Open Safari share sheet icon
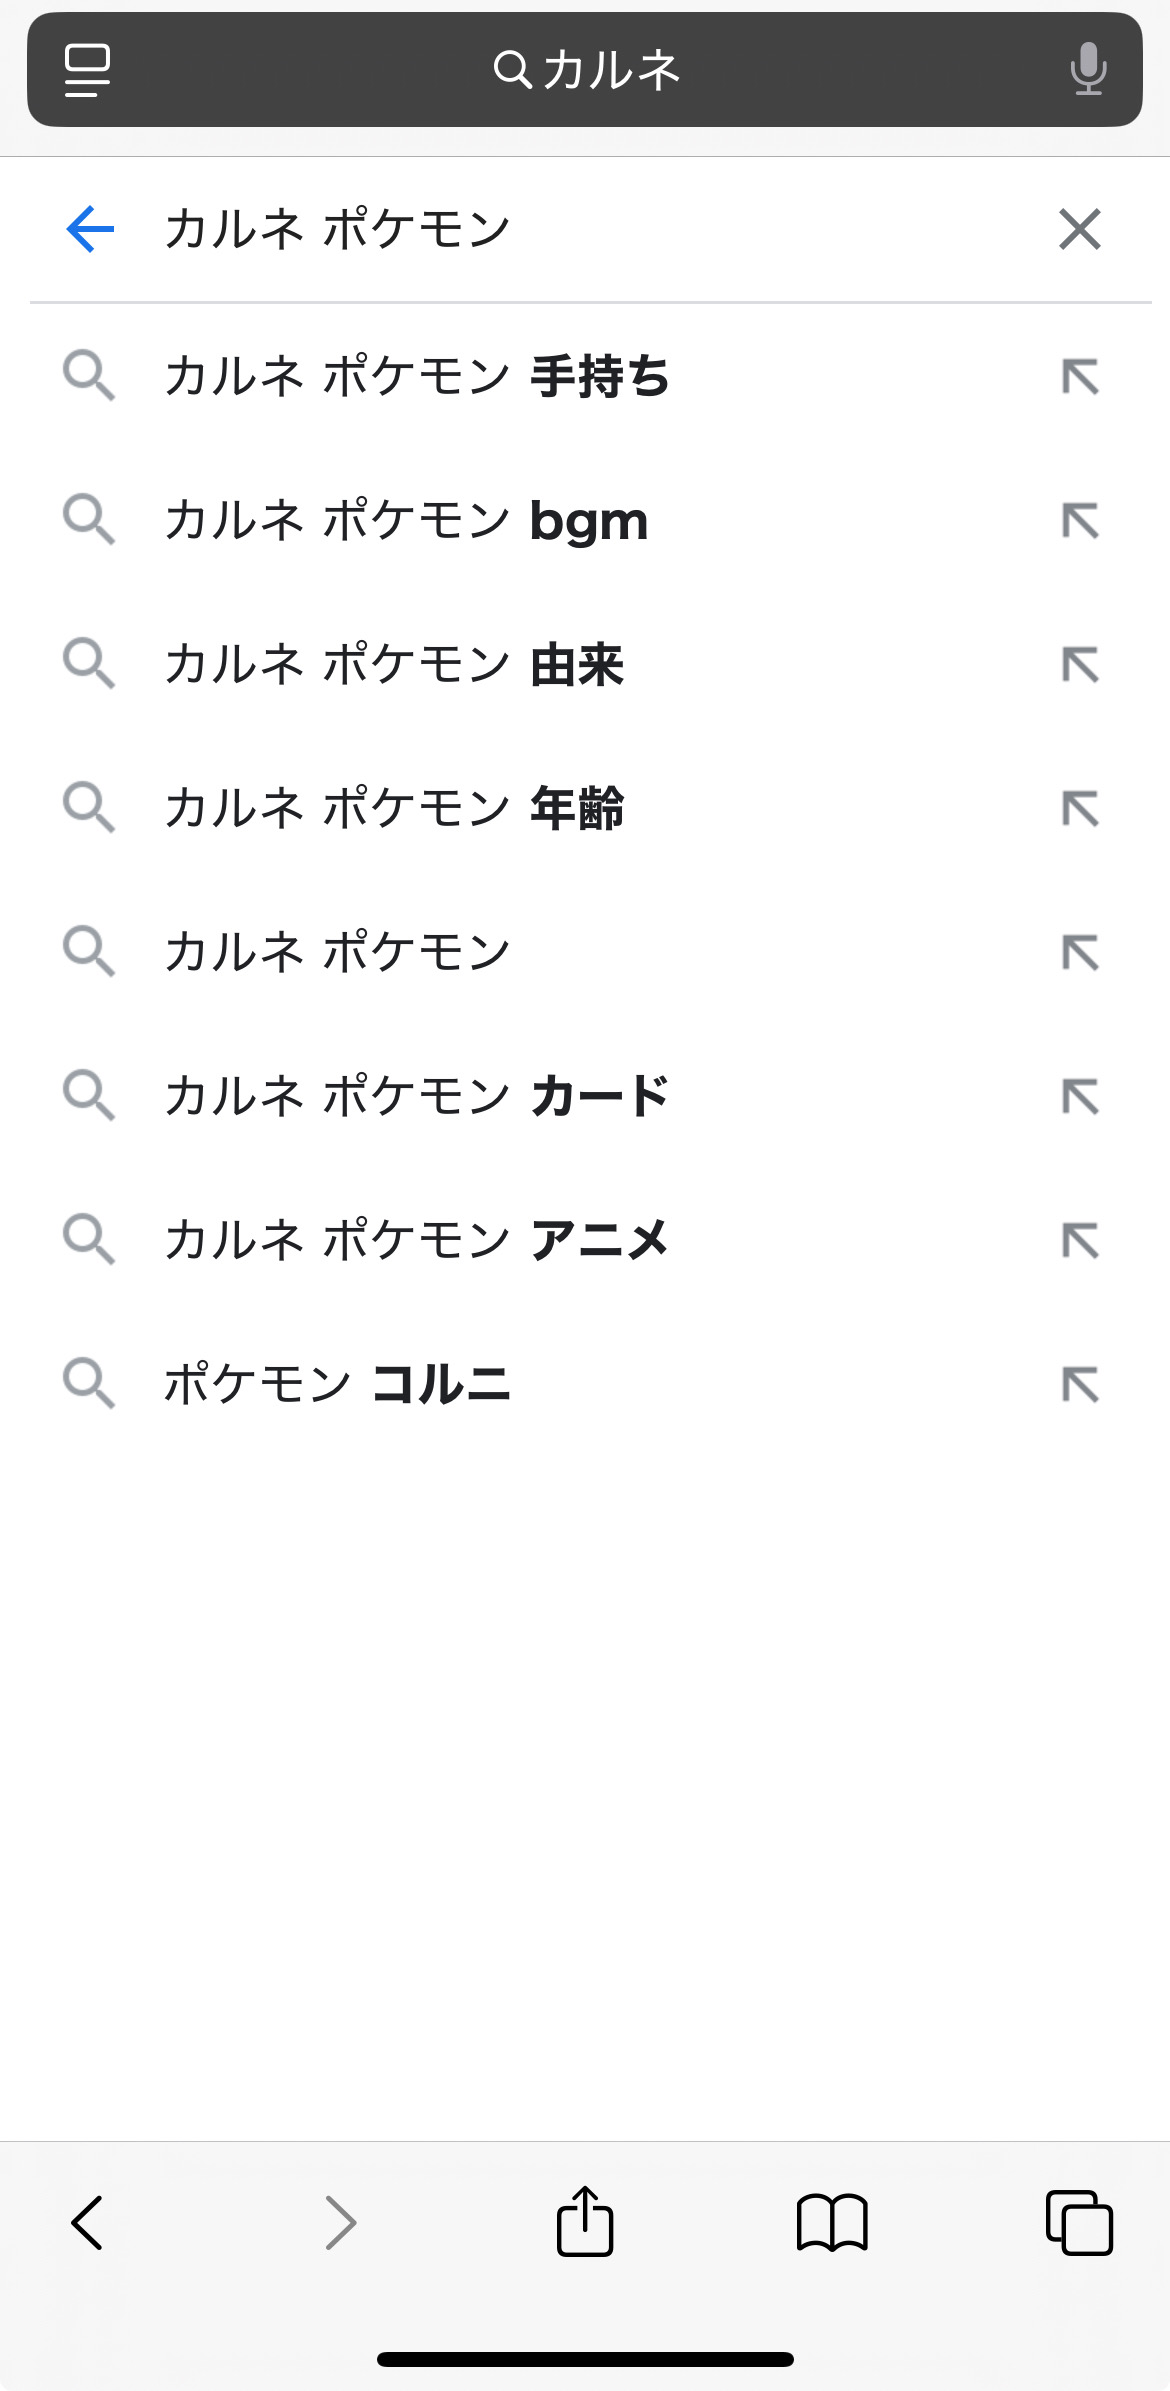This screenshot has height=2391, width=1170. [x=584, y=2221]
